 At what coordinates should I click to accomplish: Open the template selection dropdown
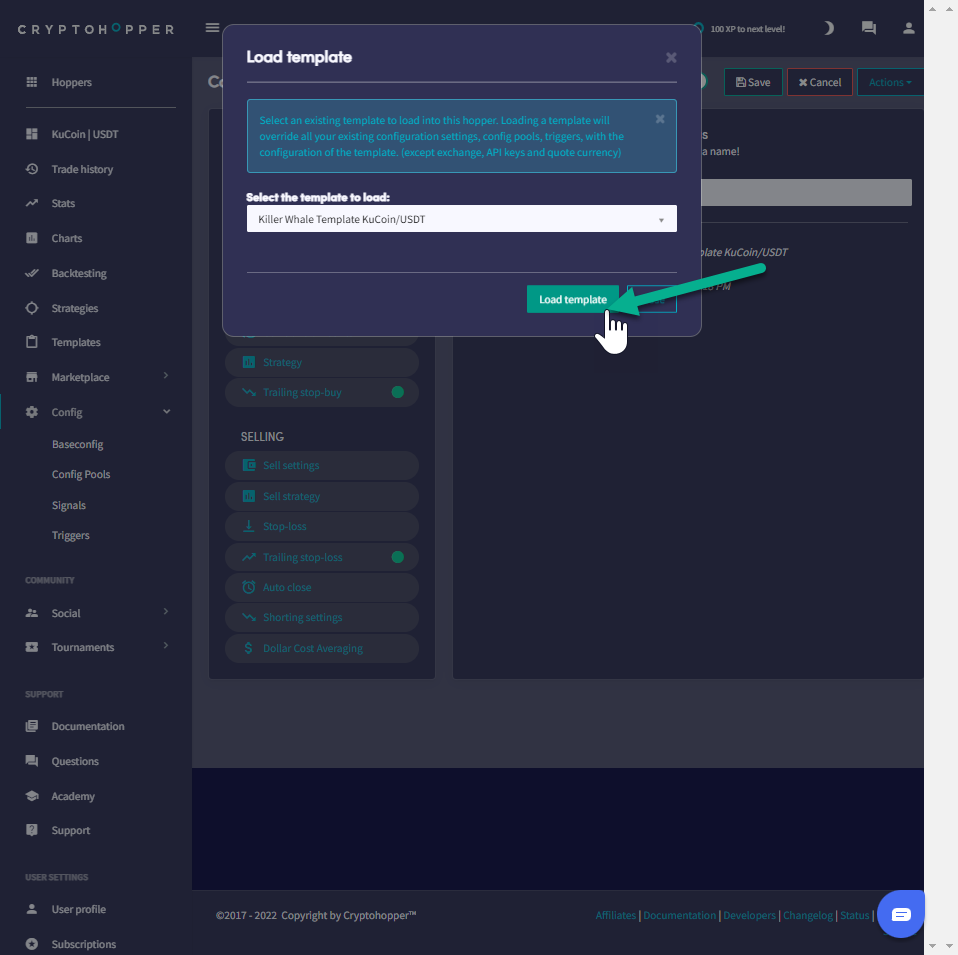[461, 219]
